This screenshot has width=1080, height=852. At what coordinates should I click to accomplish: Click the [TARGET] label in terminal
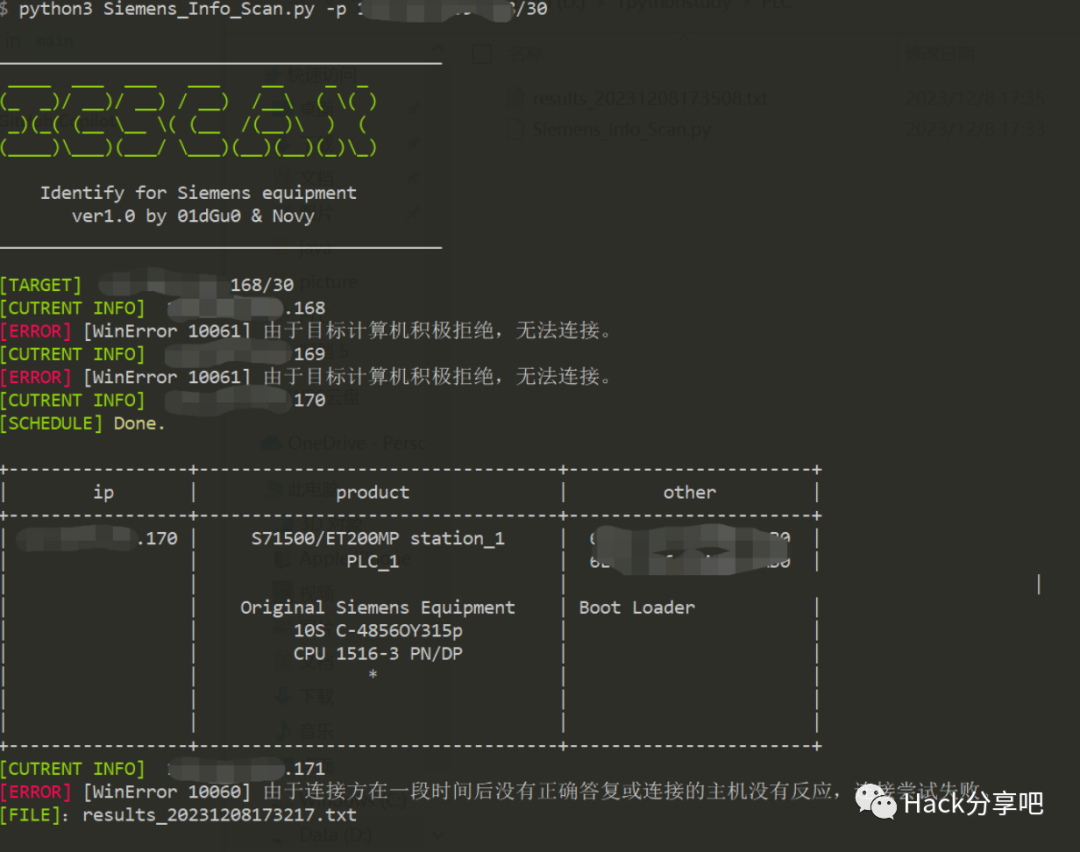coord(41,285)
